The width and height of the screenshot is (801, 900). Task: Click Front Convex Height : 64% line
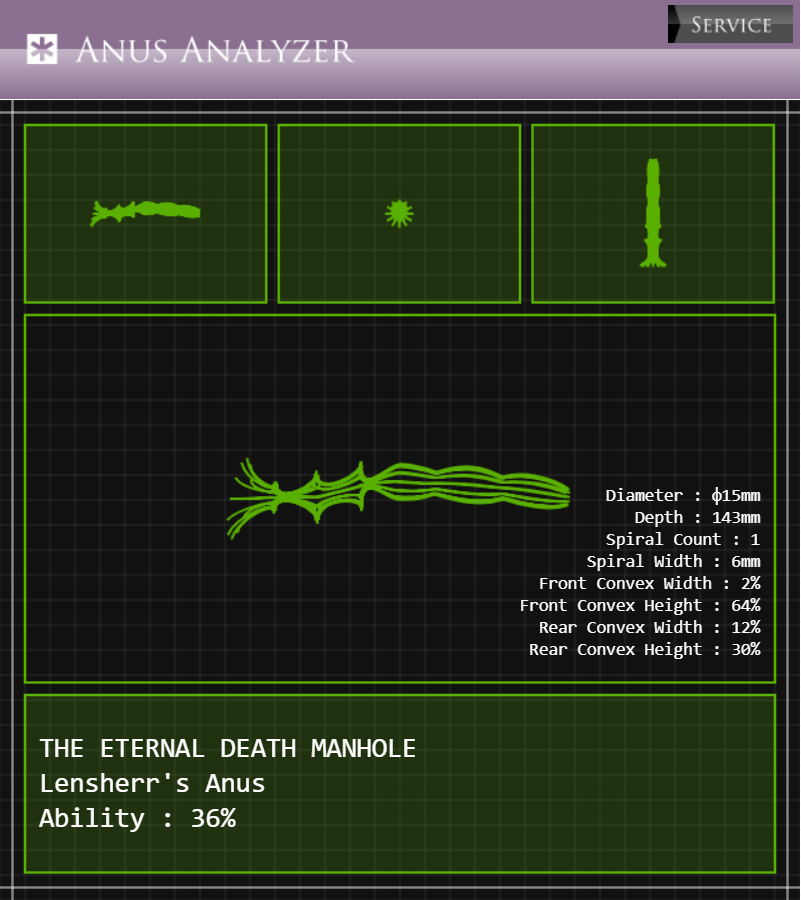640,605
